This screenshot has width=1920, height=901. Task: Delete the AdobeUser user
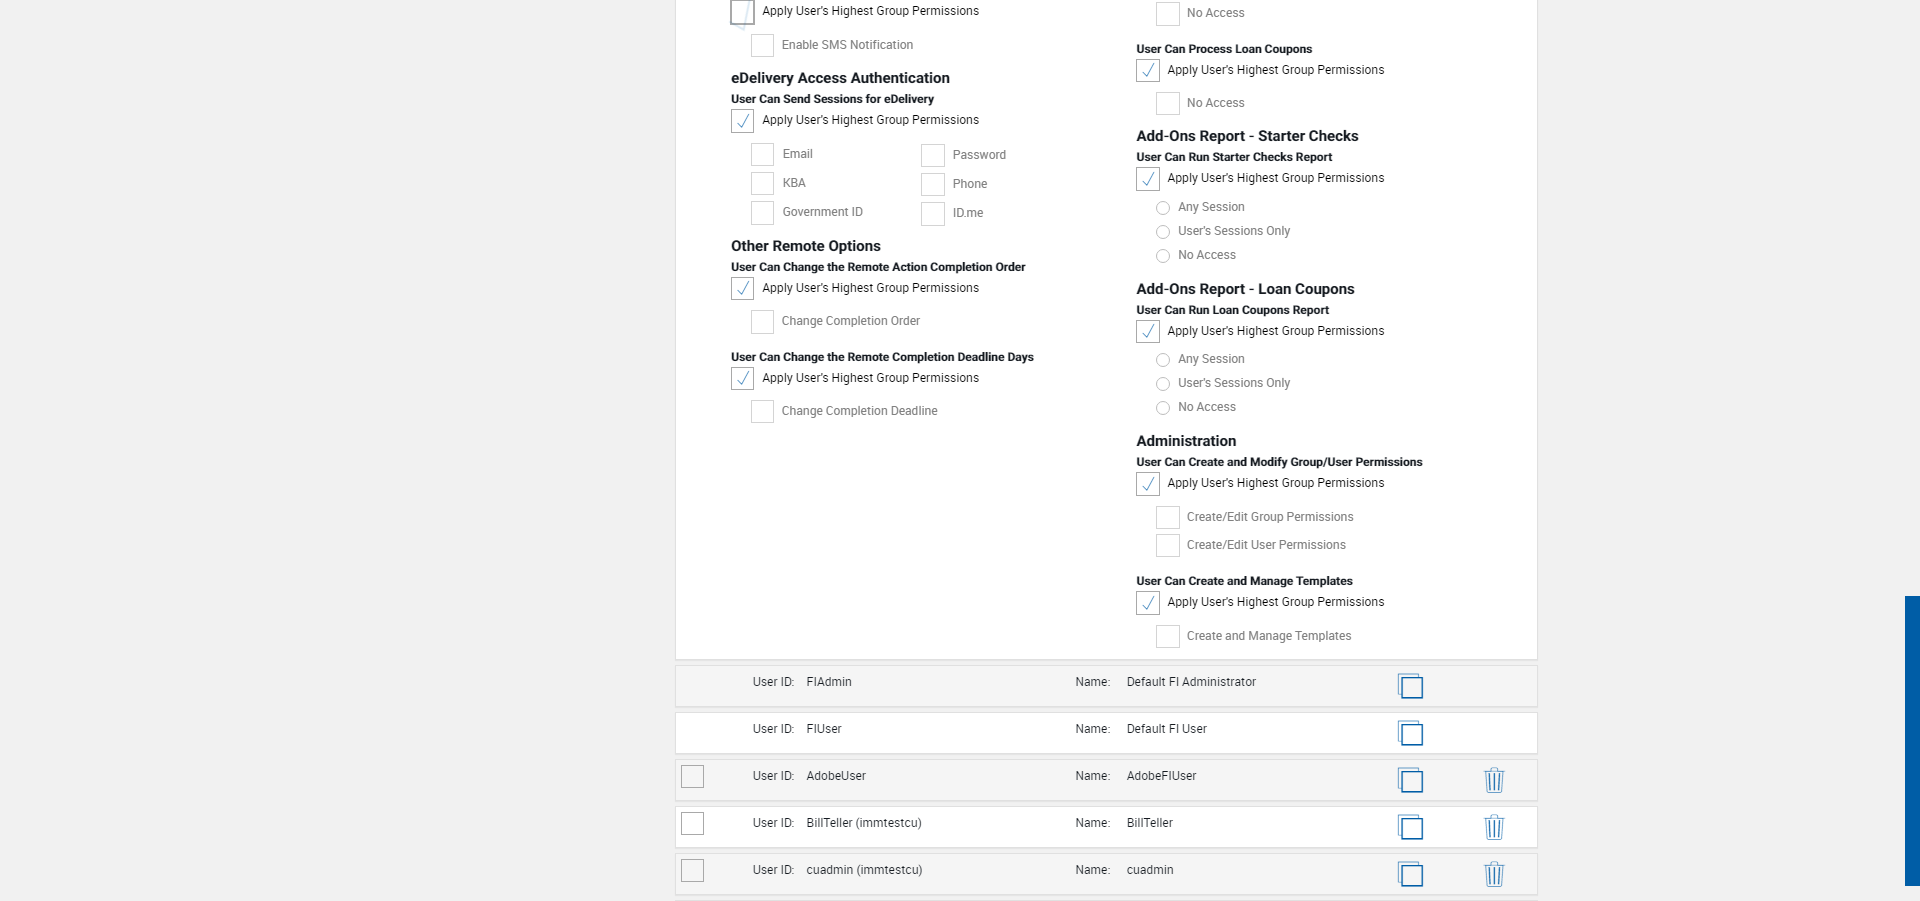pyautogui.click(x=1494, y=780)
